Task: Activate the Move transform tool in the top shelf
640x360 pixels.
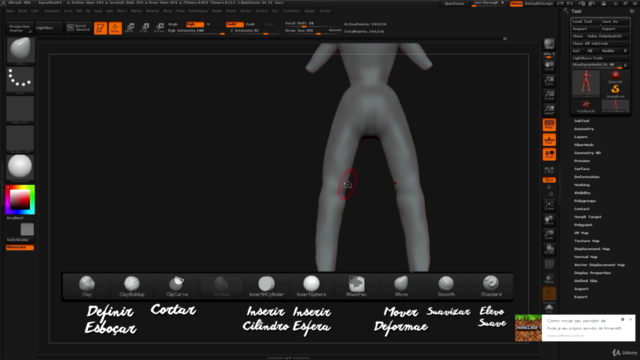Action: point(130,28)
